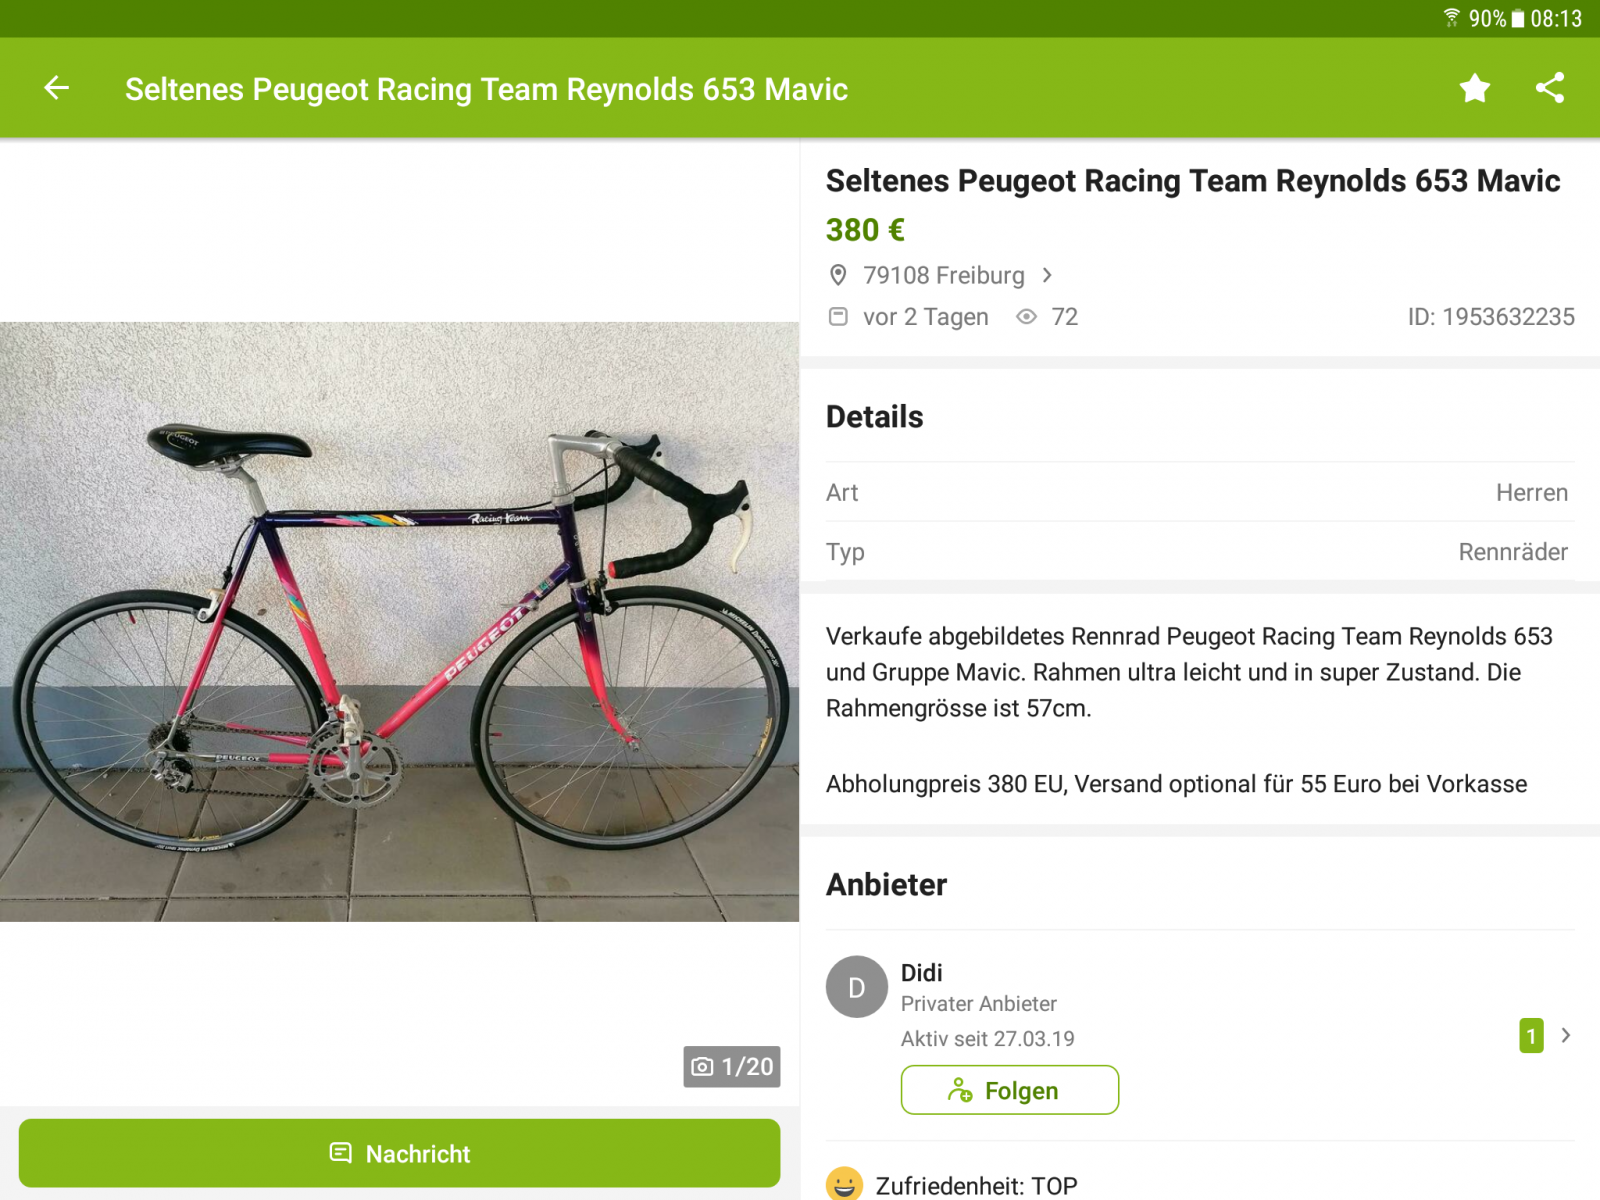
Task: Tap the Zufriedenheit smiley icon
Action: [x=844, y=1184]
